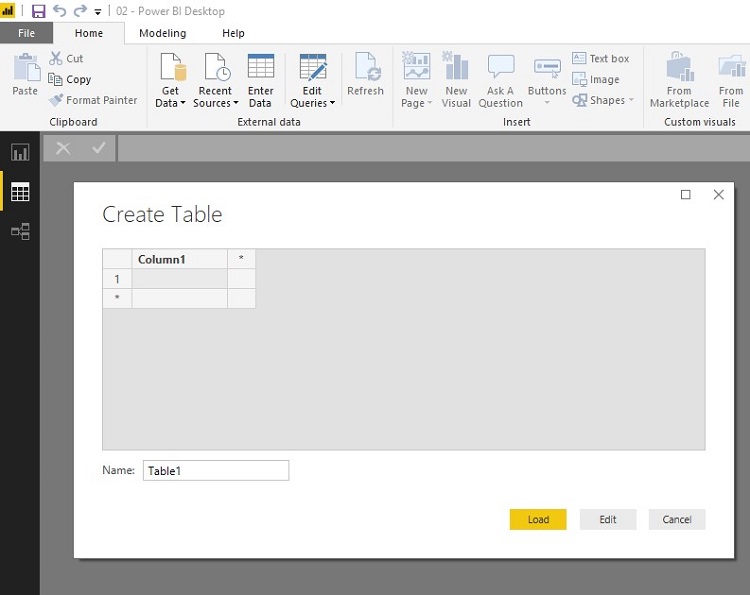Select row 1 header
The height and width of the screenshot is (595, 750).
(x=117, y=279)
